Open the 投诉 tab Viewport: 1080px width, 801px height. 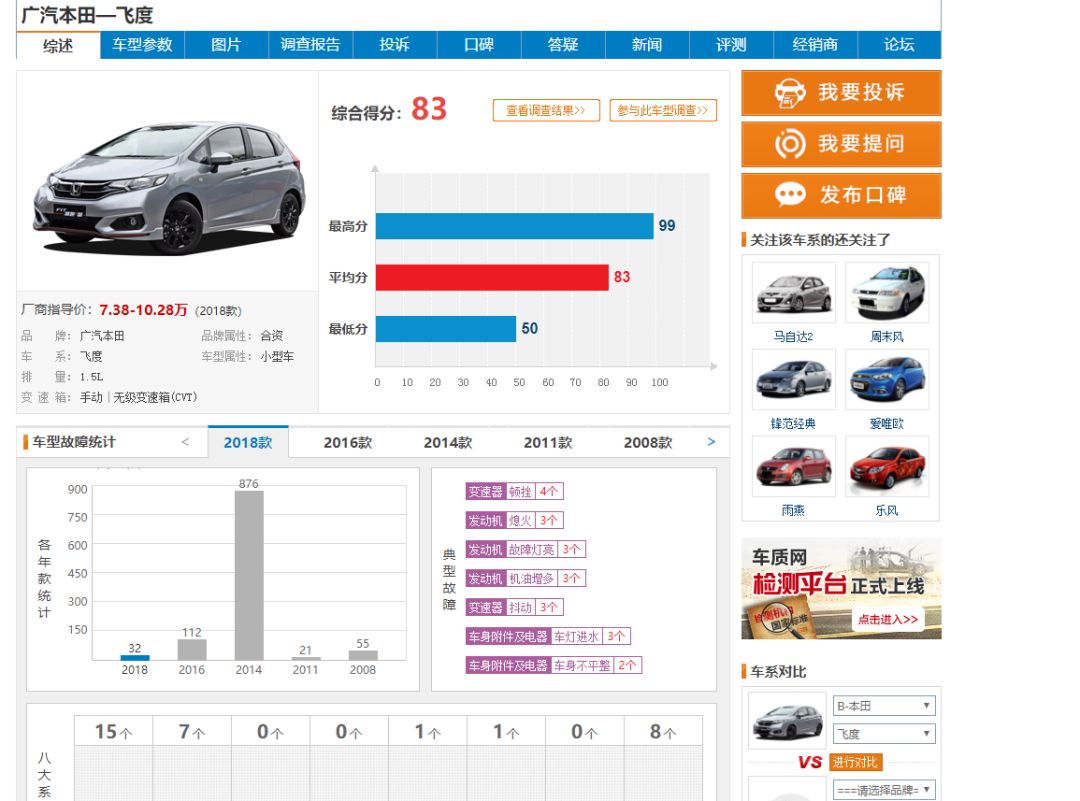pyautogui.click(x=395, y=45)
